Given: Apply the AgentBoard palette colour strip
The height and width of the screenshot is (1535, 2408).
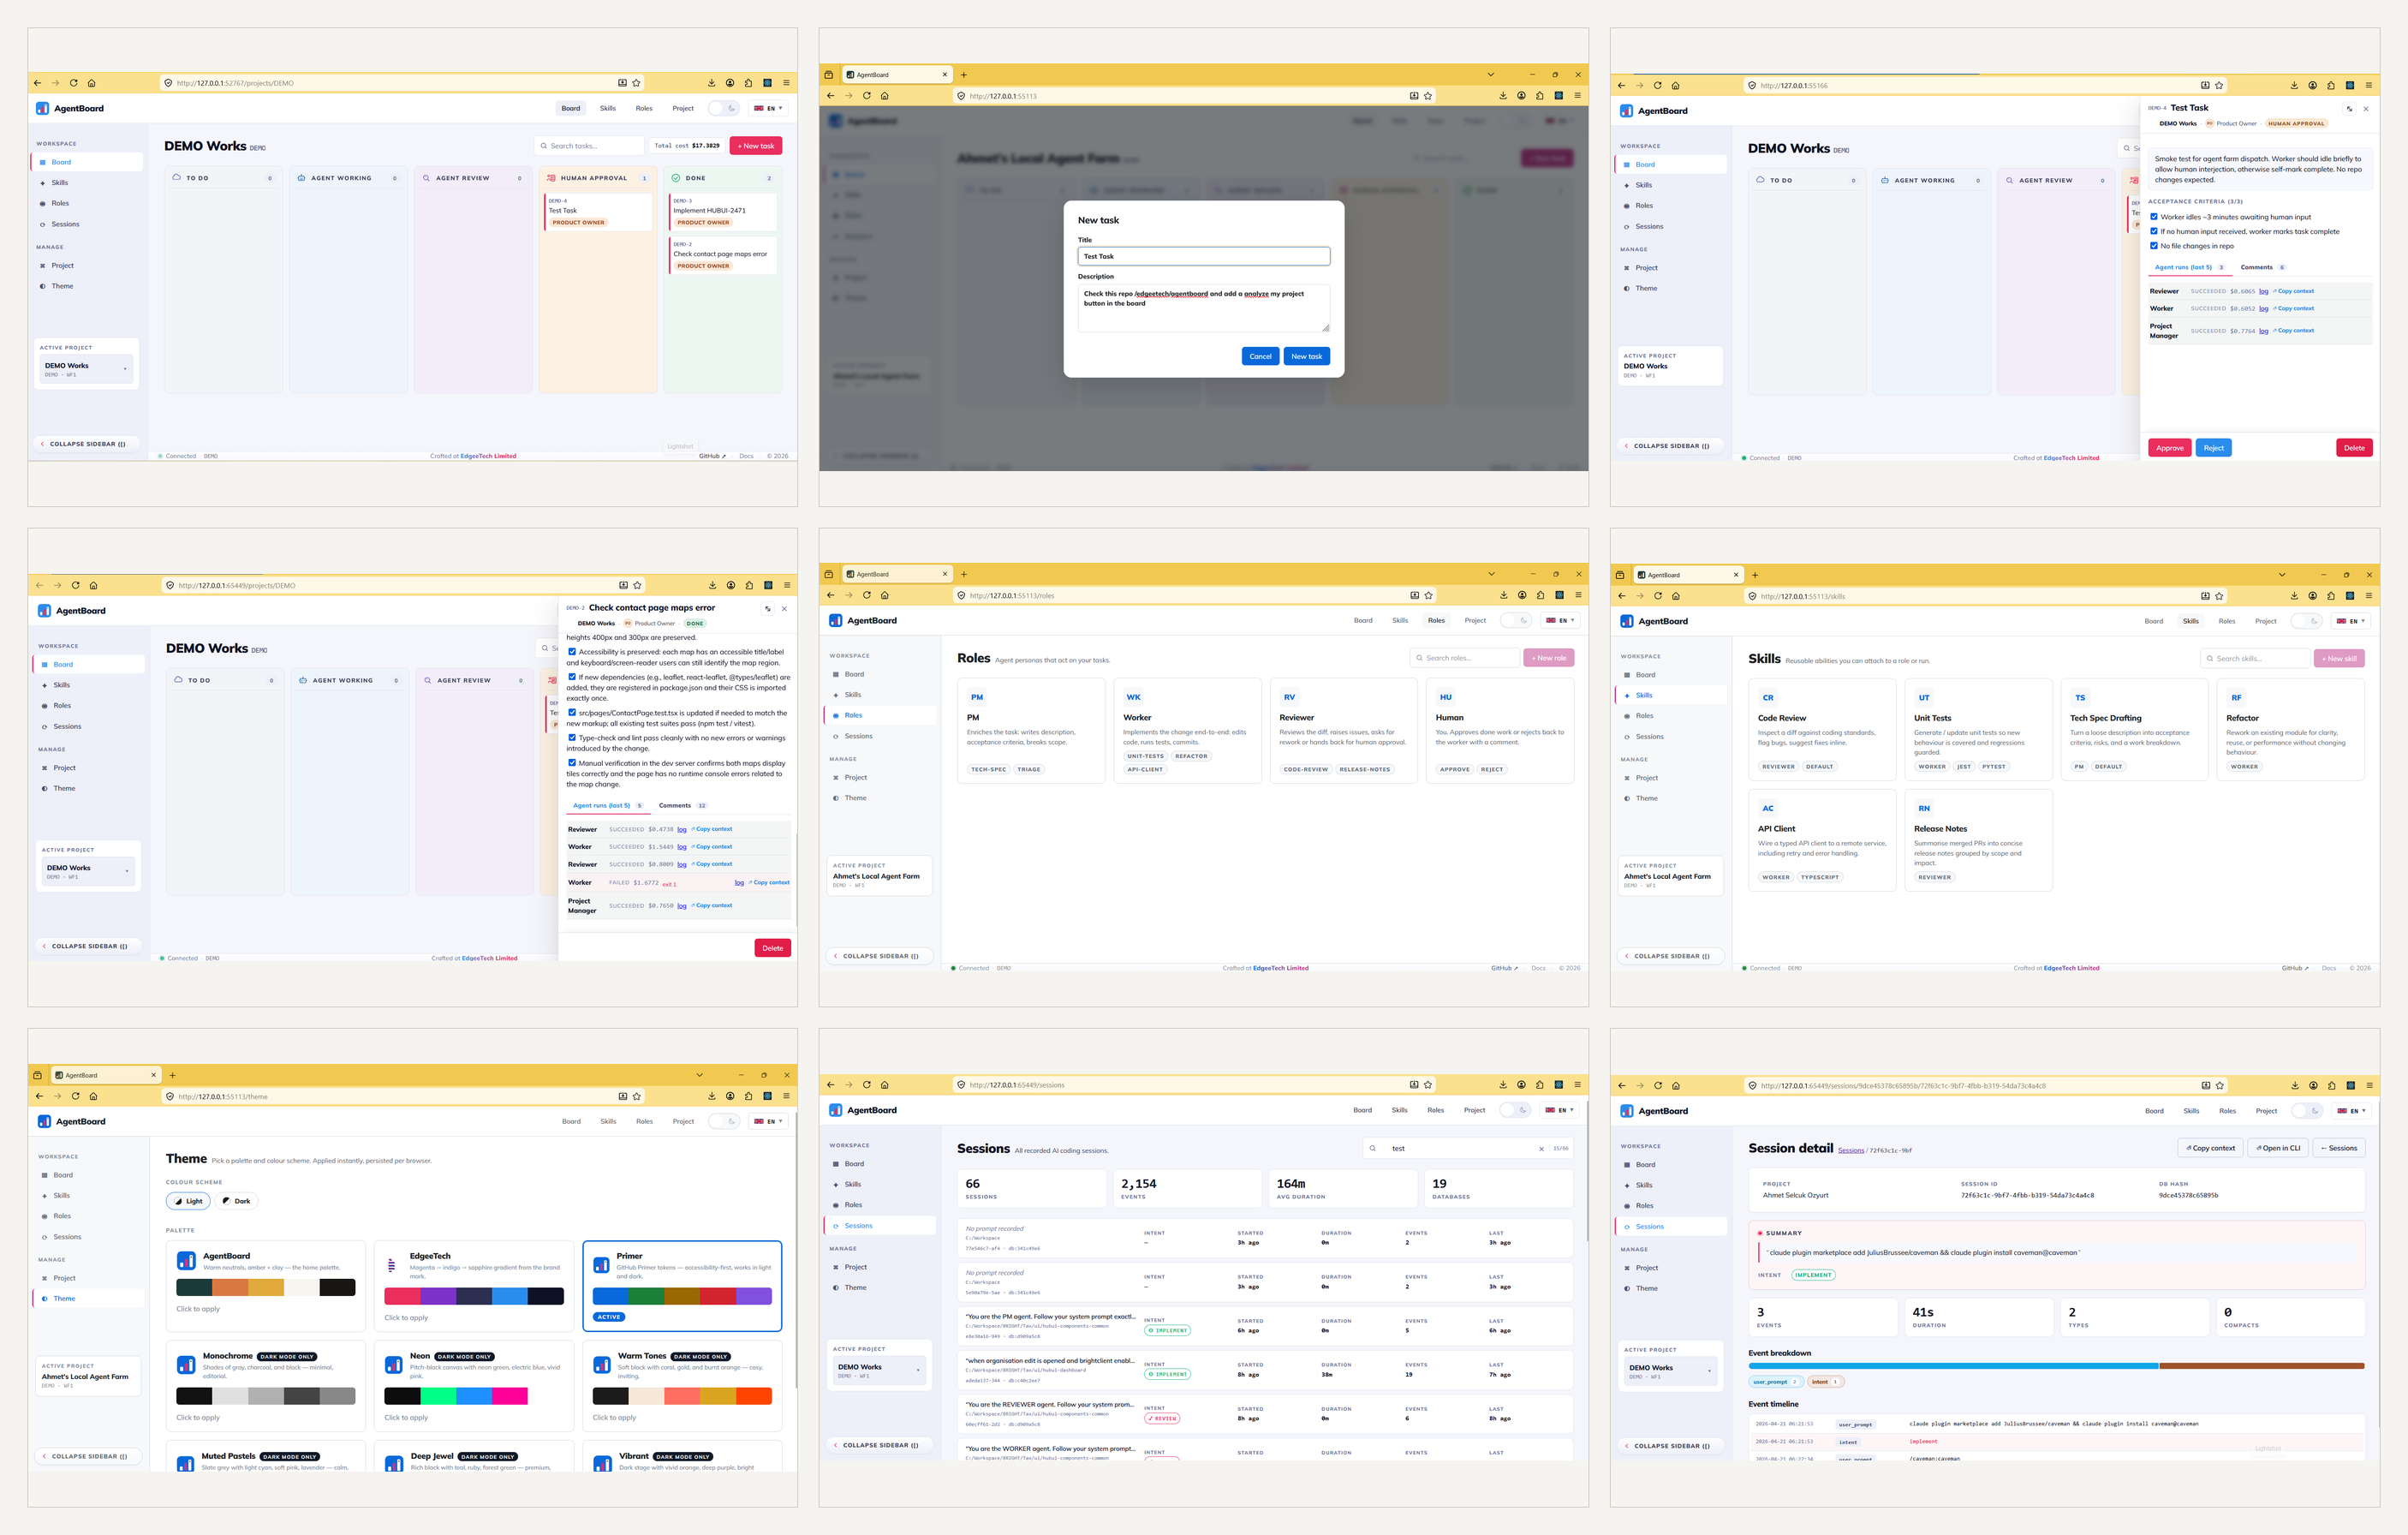Looking at the screenshot, I should 265,1287.
